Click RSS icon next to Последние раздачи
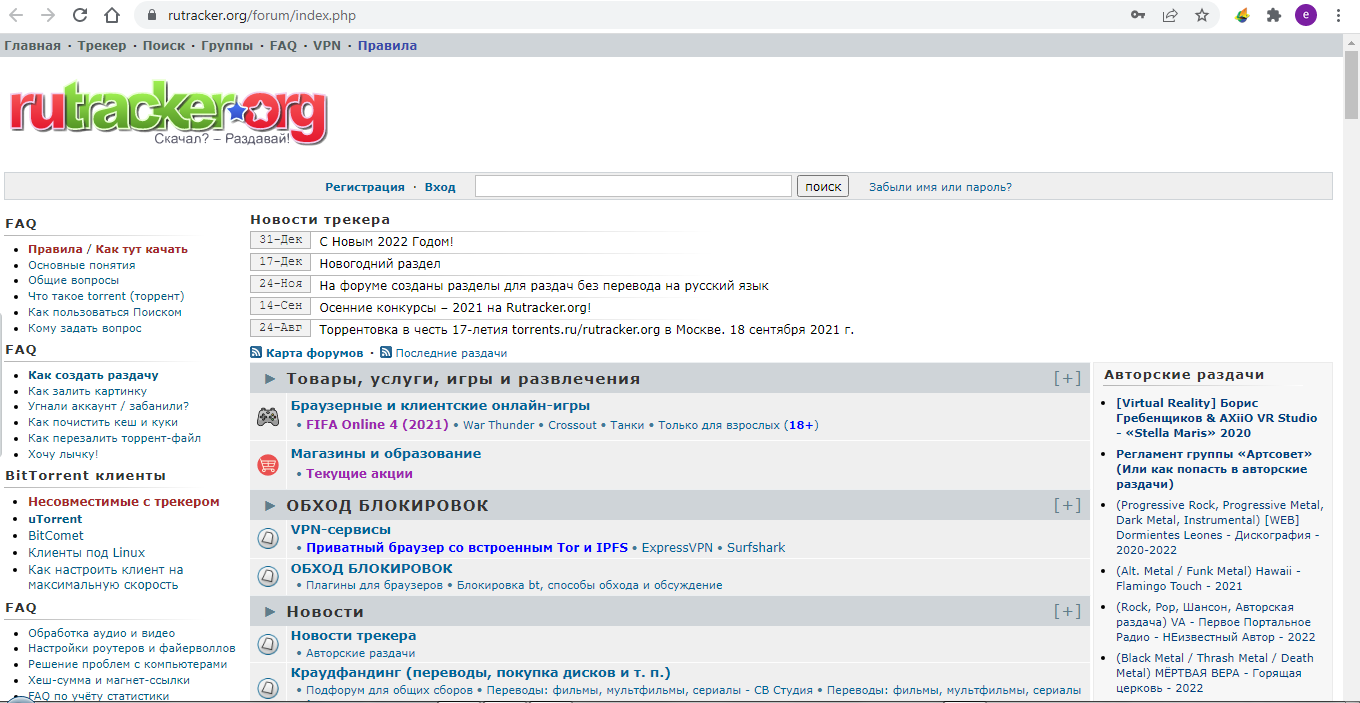 [386, 353]
